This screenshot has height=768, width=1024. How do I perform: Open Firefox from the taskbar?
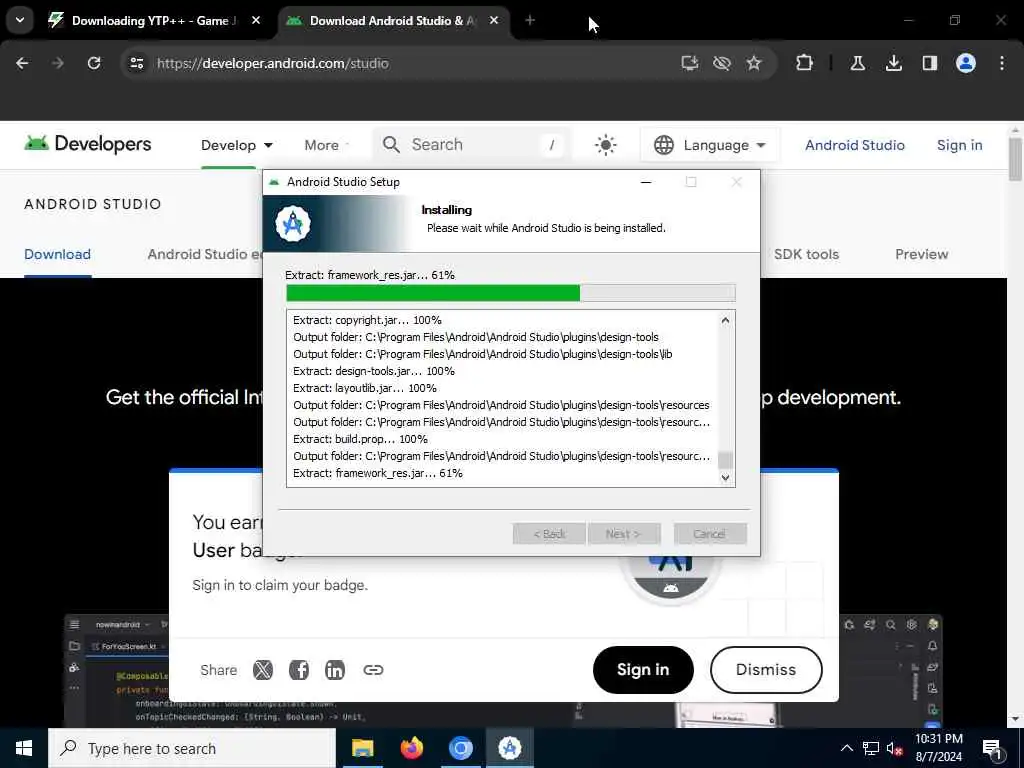(411, 748)
